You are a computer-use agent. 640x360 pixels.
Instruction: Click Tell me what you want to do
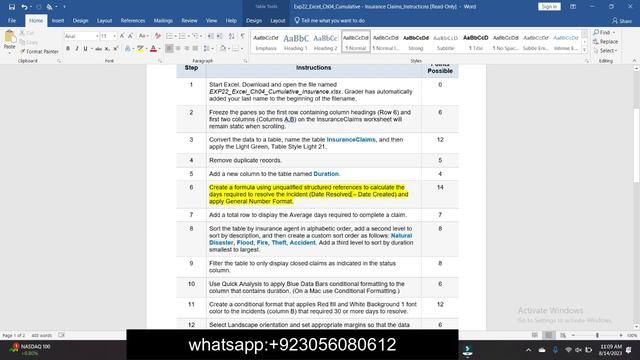click(x=329, y=20)
